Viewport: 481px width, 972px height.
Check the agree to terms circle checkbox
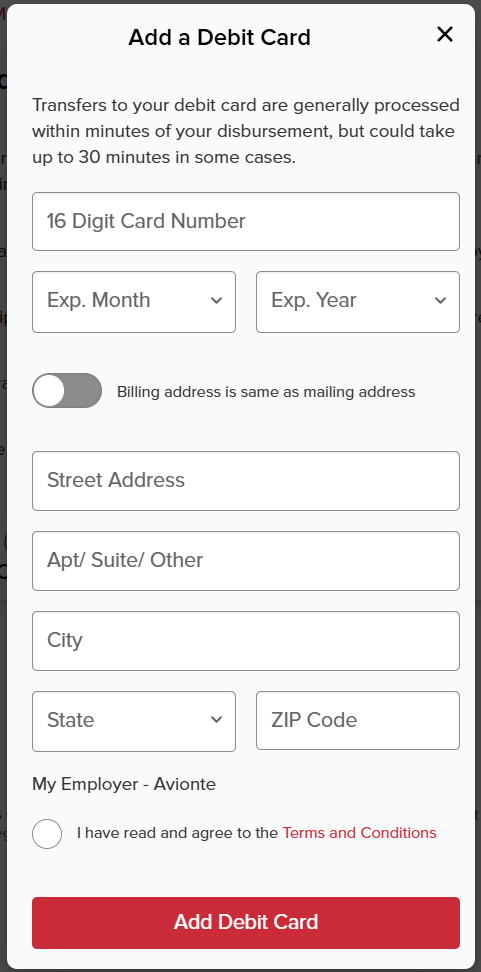[x=47, y=834]
